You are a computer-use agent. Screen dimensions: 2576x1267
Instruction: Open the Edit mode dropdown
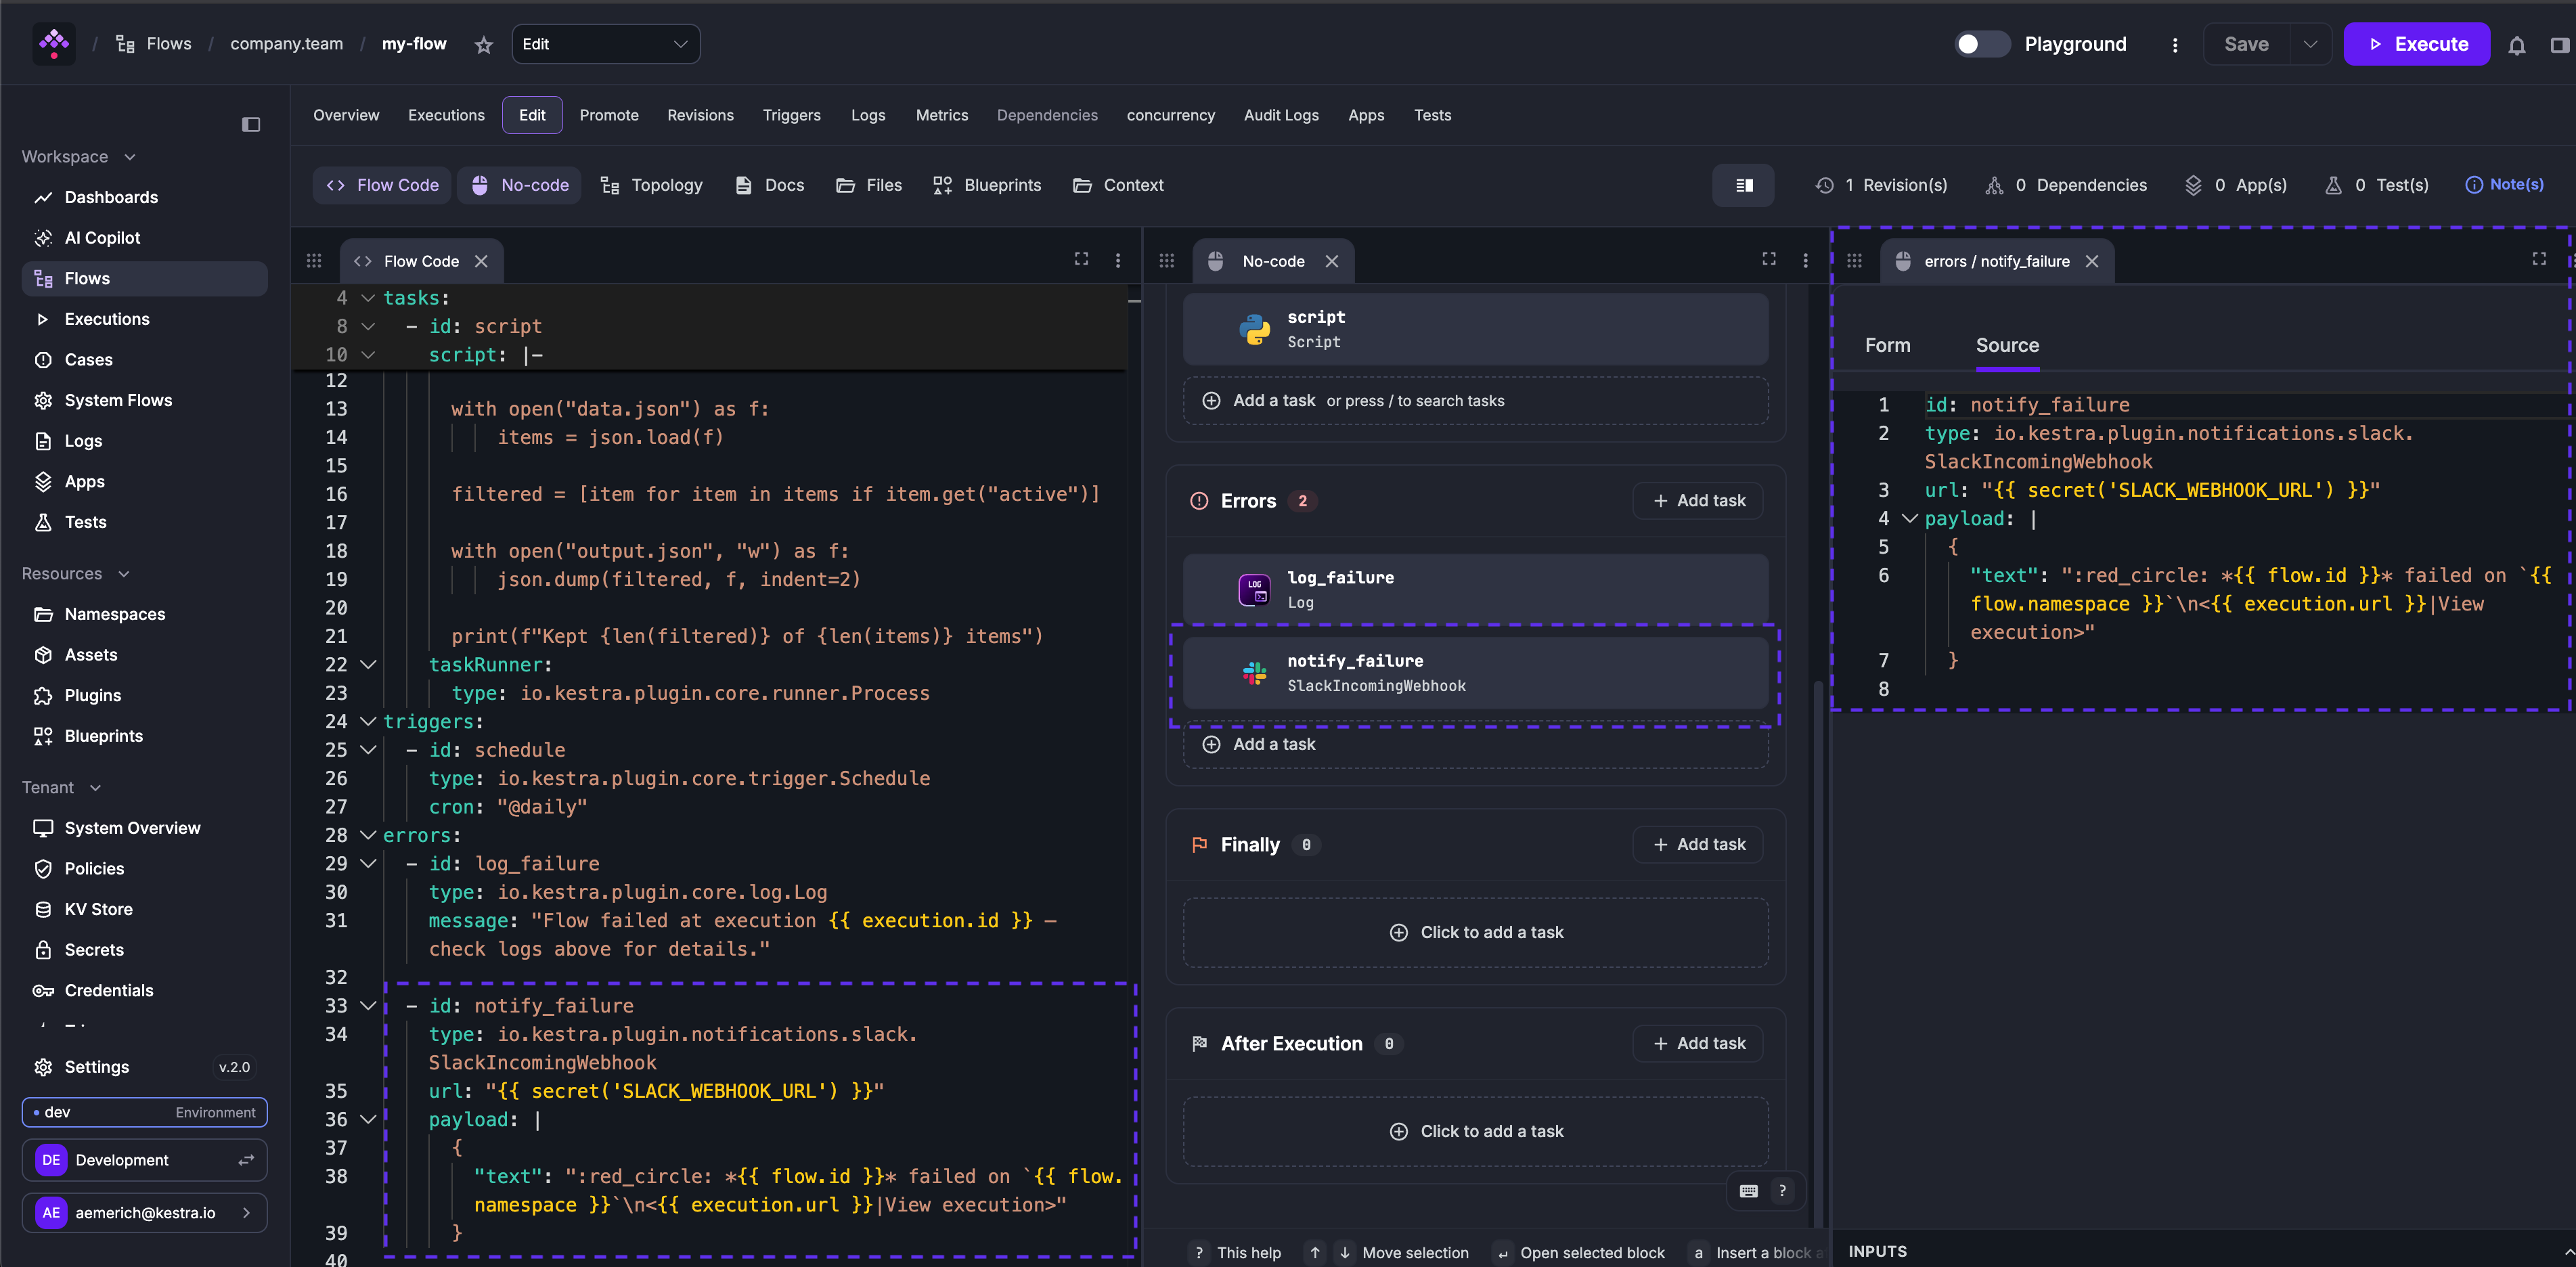coord(606,44)
